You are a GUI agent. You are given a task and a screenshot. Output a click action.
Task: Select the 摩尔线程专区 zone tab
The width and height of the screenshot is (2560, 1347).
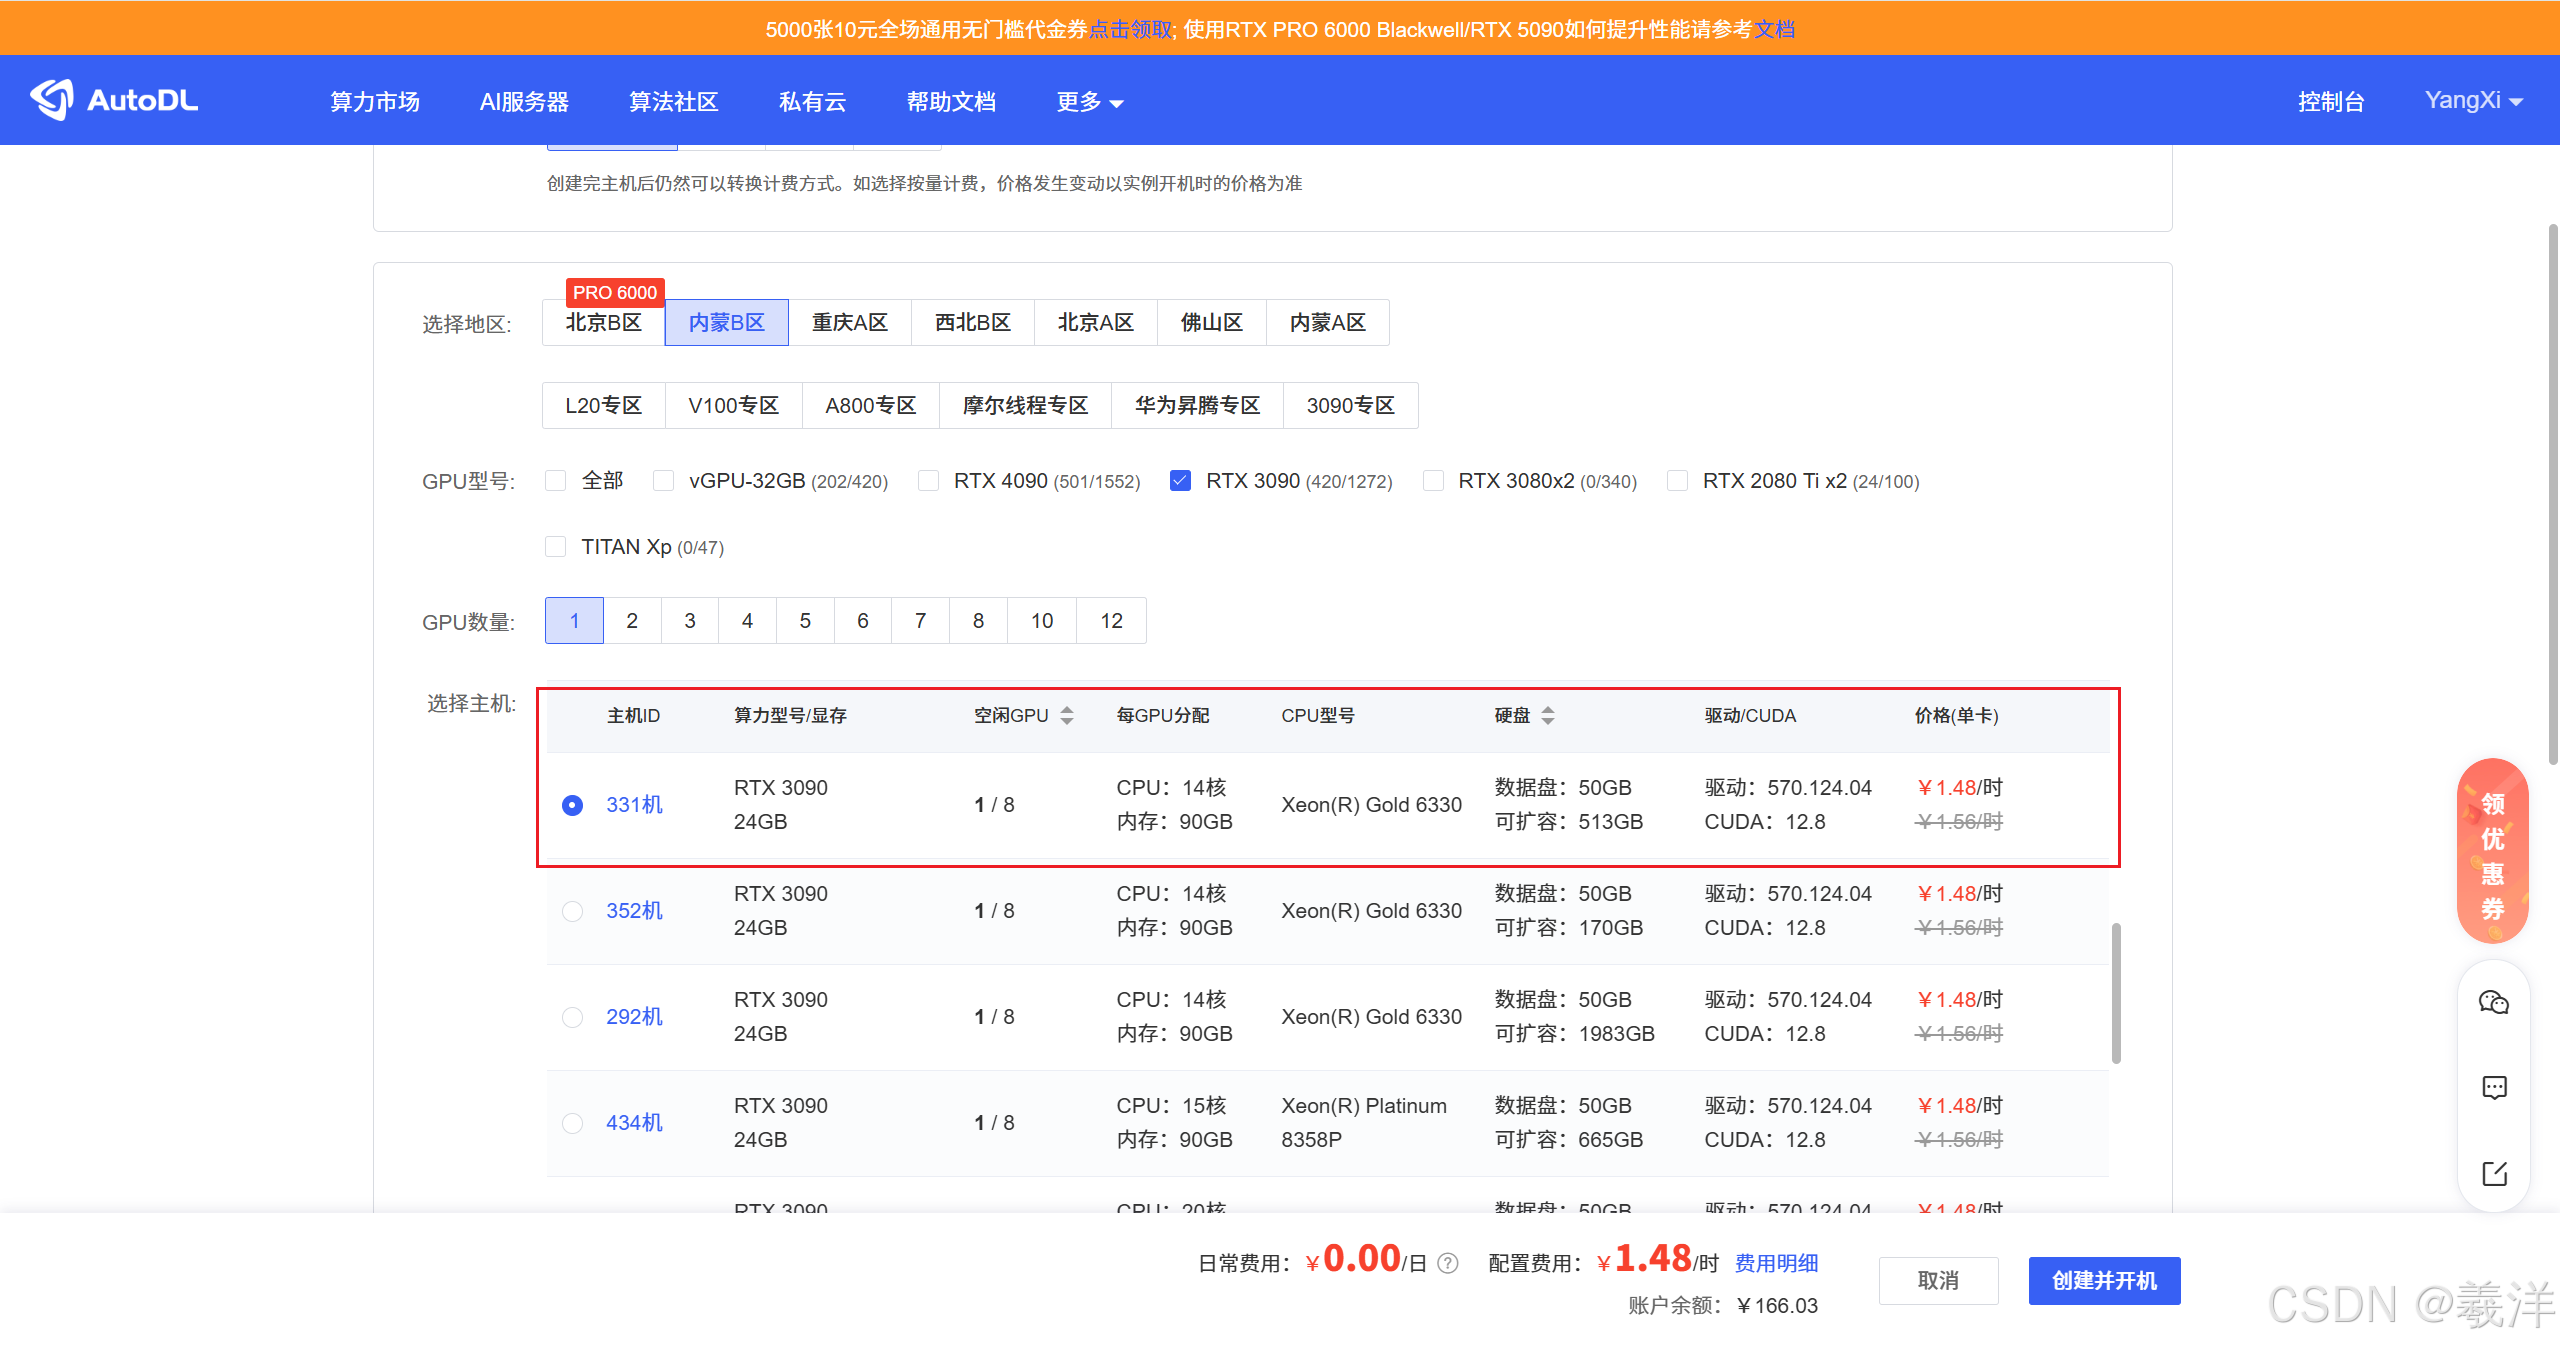tap(1026, 406)
